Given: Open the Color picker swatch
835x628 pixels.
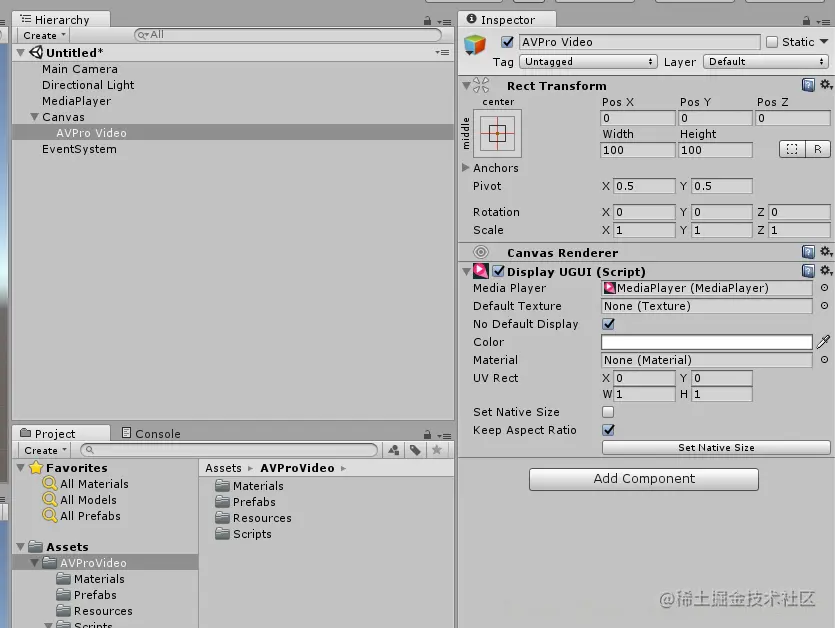Looking at the screenshot, I should 707,342.
